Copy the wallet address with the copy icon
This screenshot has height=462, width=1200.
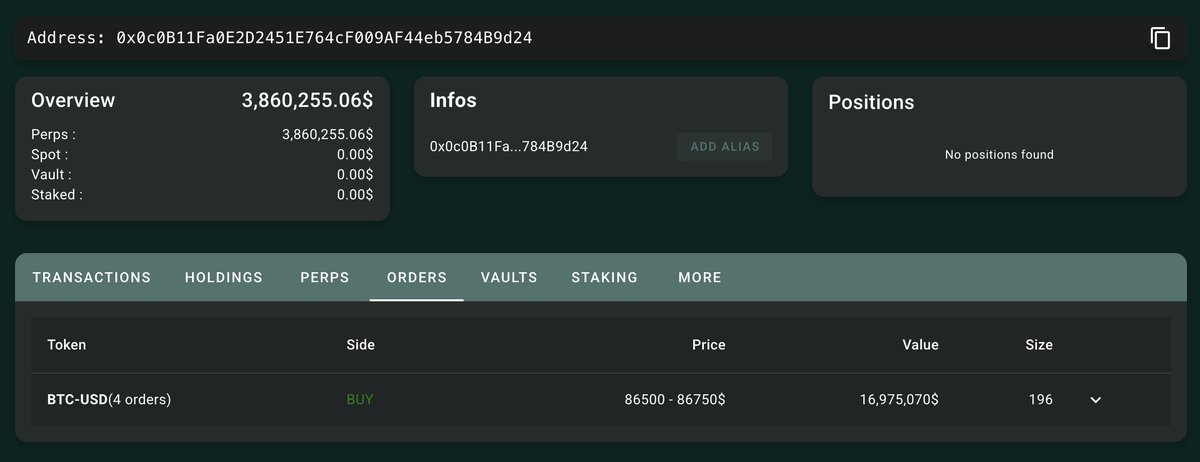1160,39
